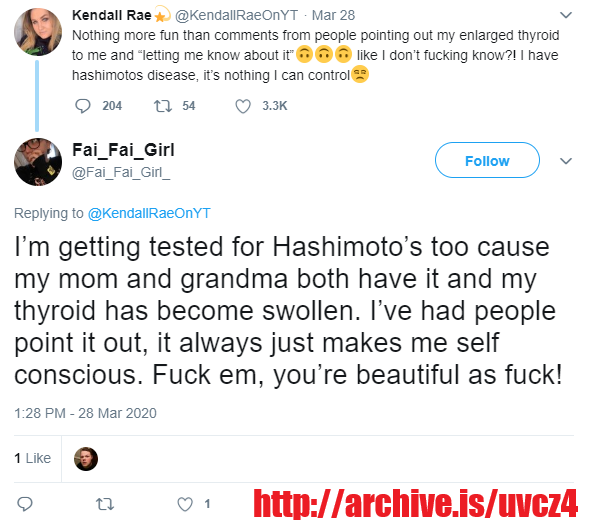Open @Fai_Fai_Girl_ handle

click(121, 173)
